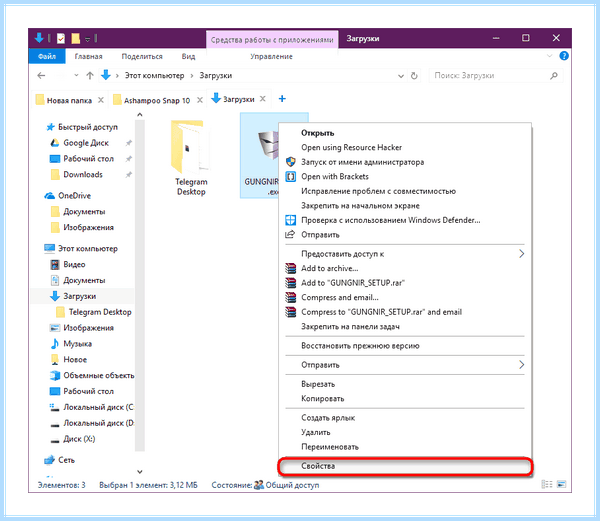Click the New folder quick access icon
Screen dimensions: 600x521
coord(76,38)
